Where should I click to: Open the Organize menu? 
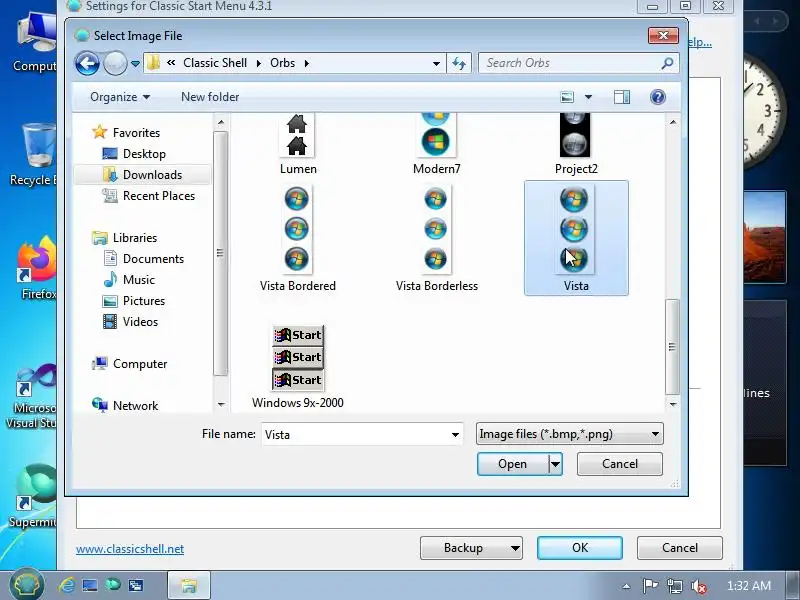point(120,97)
